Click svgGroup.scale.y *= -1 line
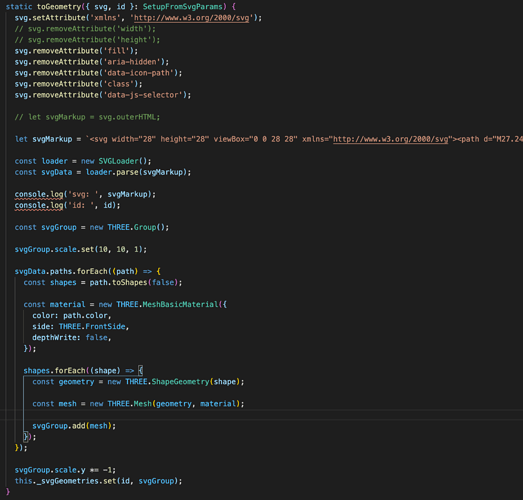 click(65, 470)
